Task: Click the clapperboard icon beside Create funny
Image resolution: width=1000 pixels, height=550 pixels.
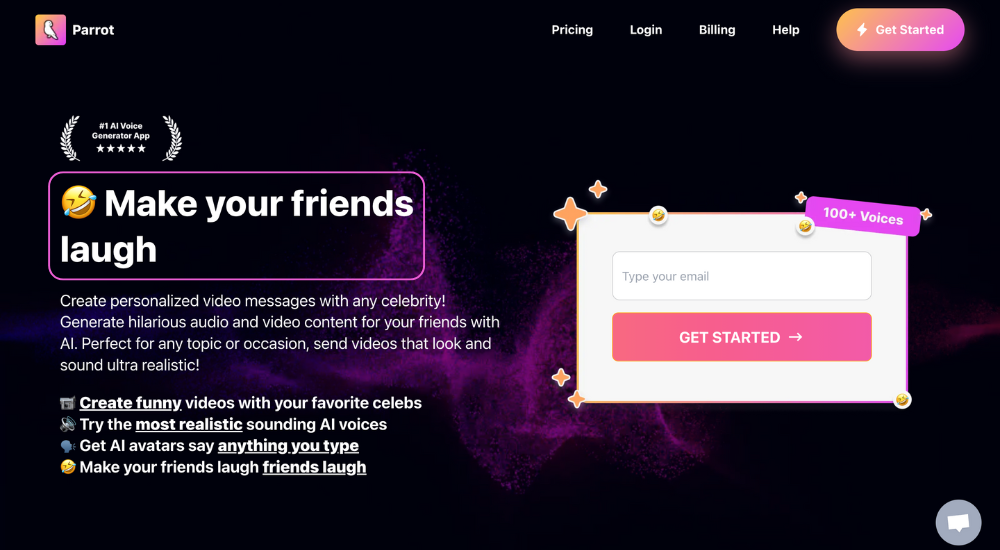Action: pos(68,403)
